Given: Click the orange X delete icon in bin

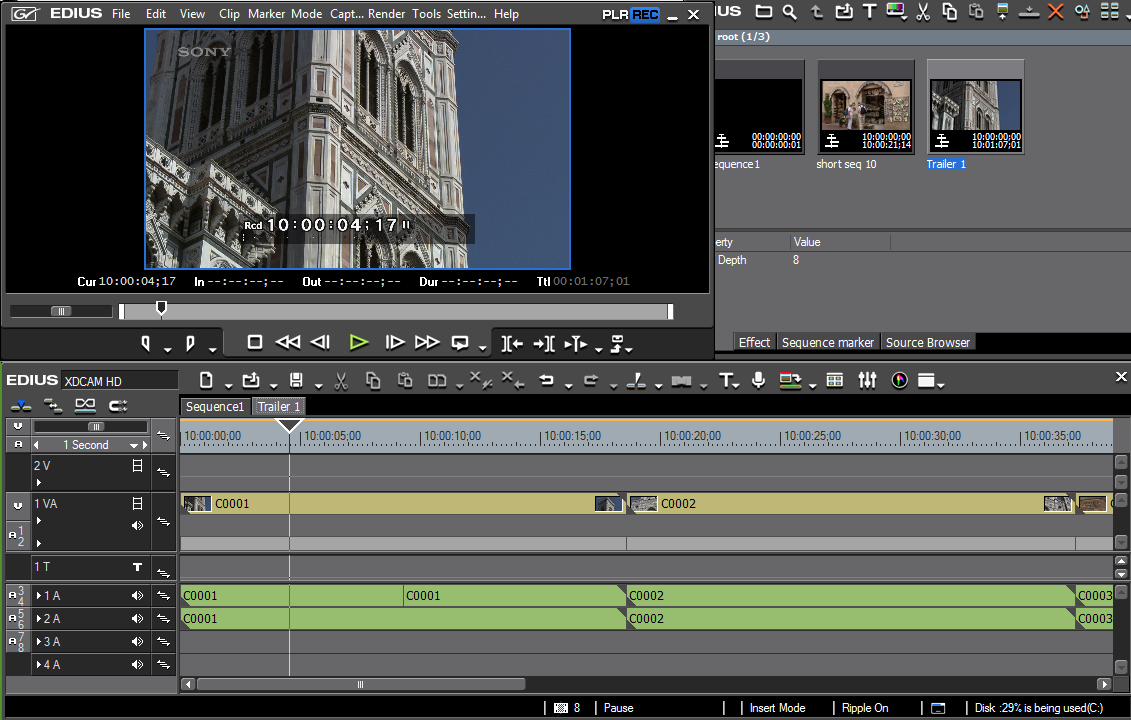Looking at the screenshot, I should (1055, 11).
